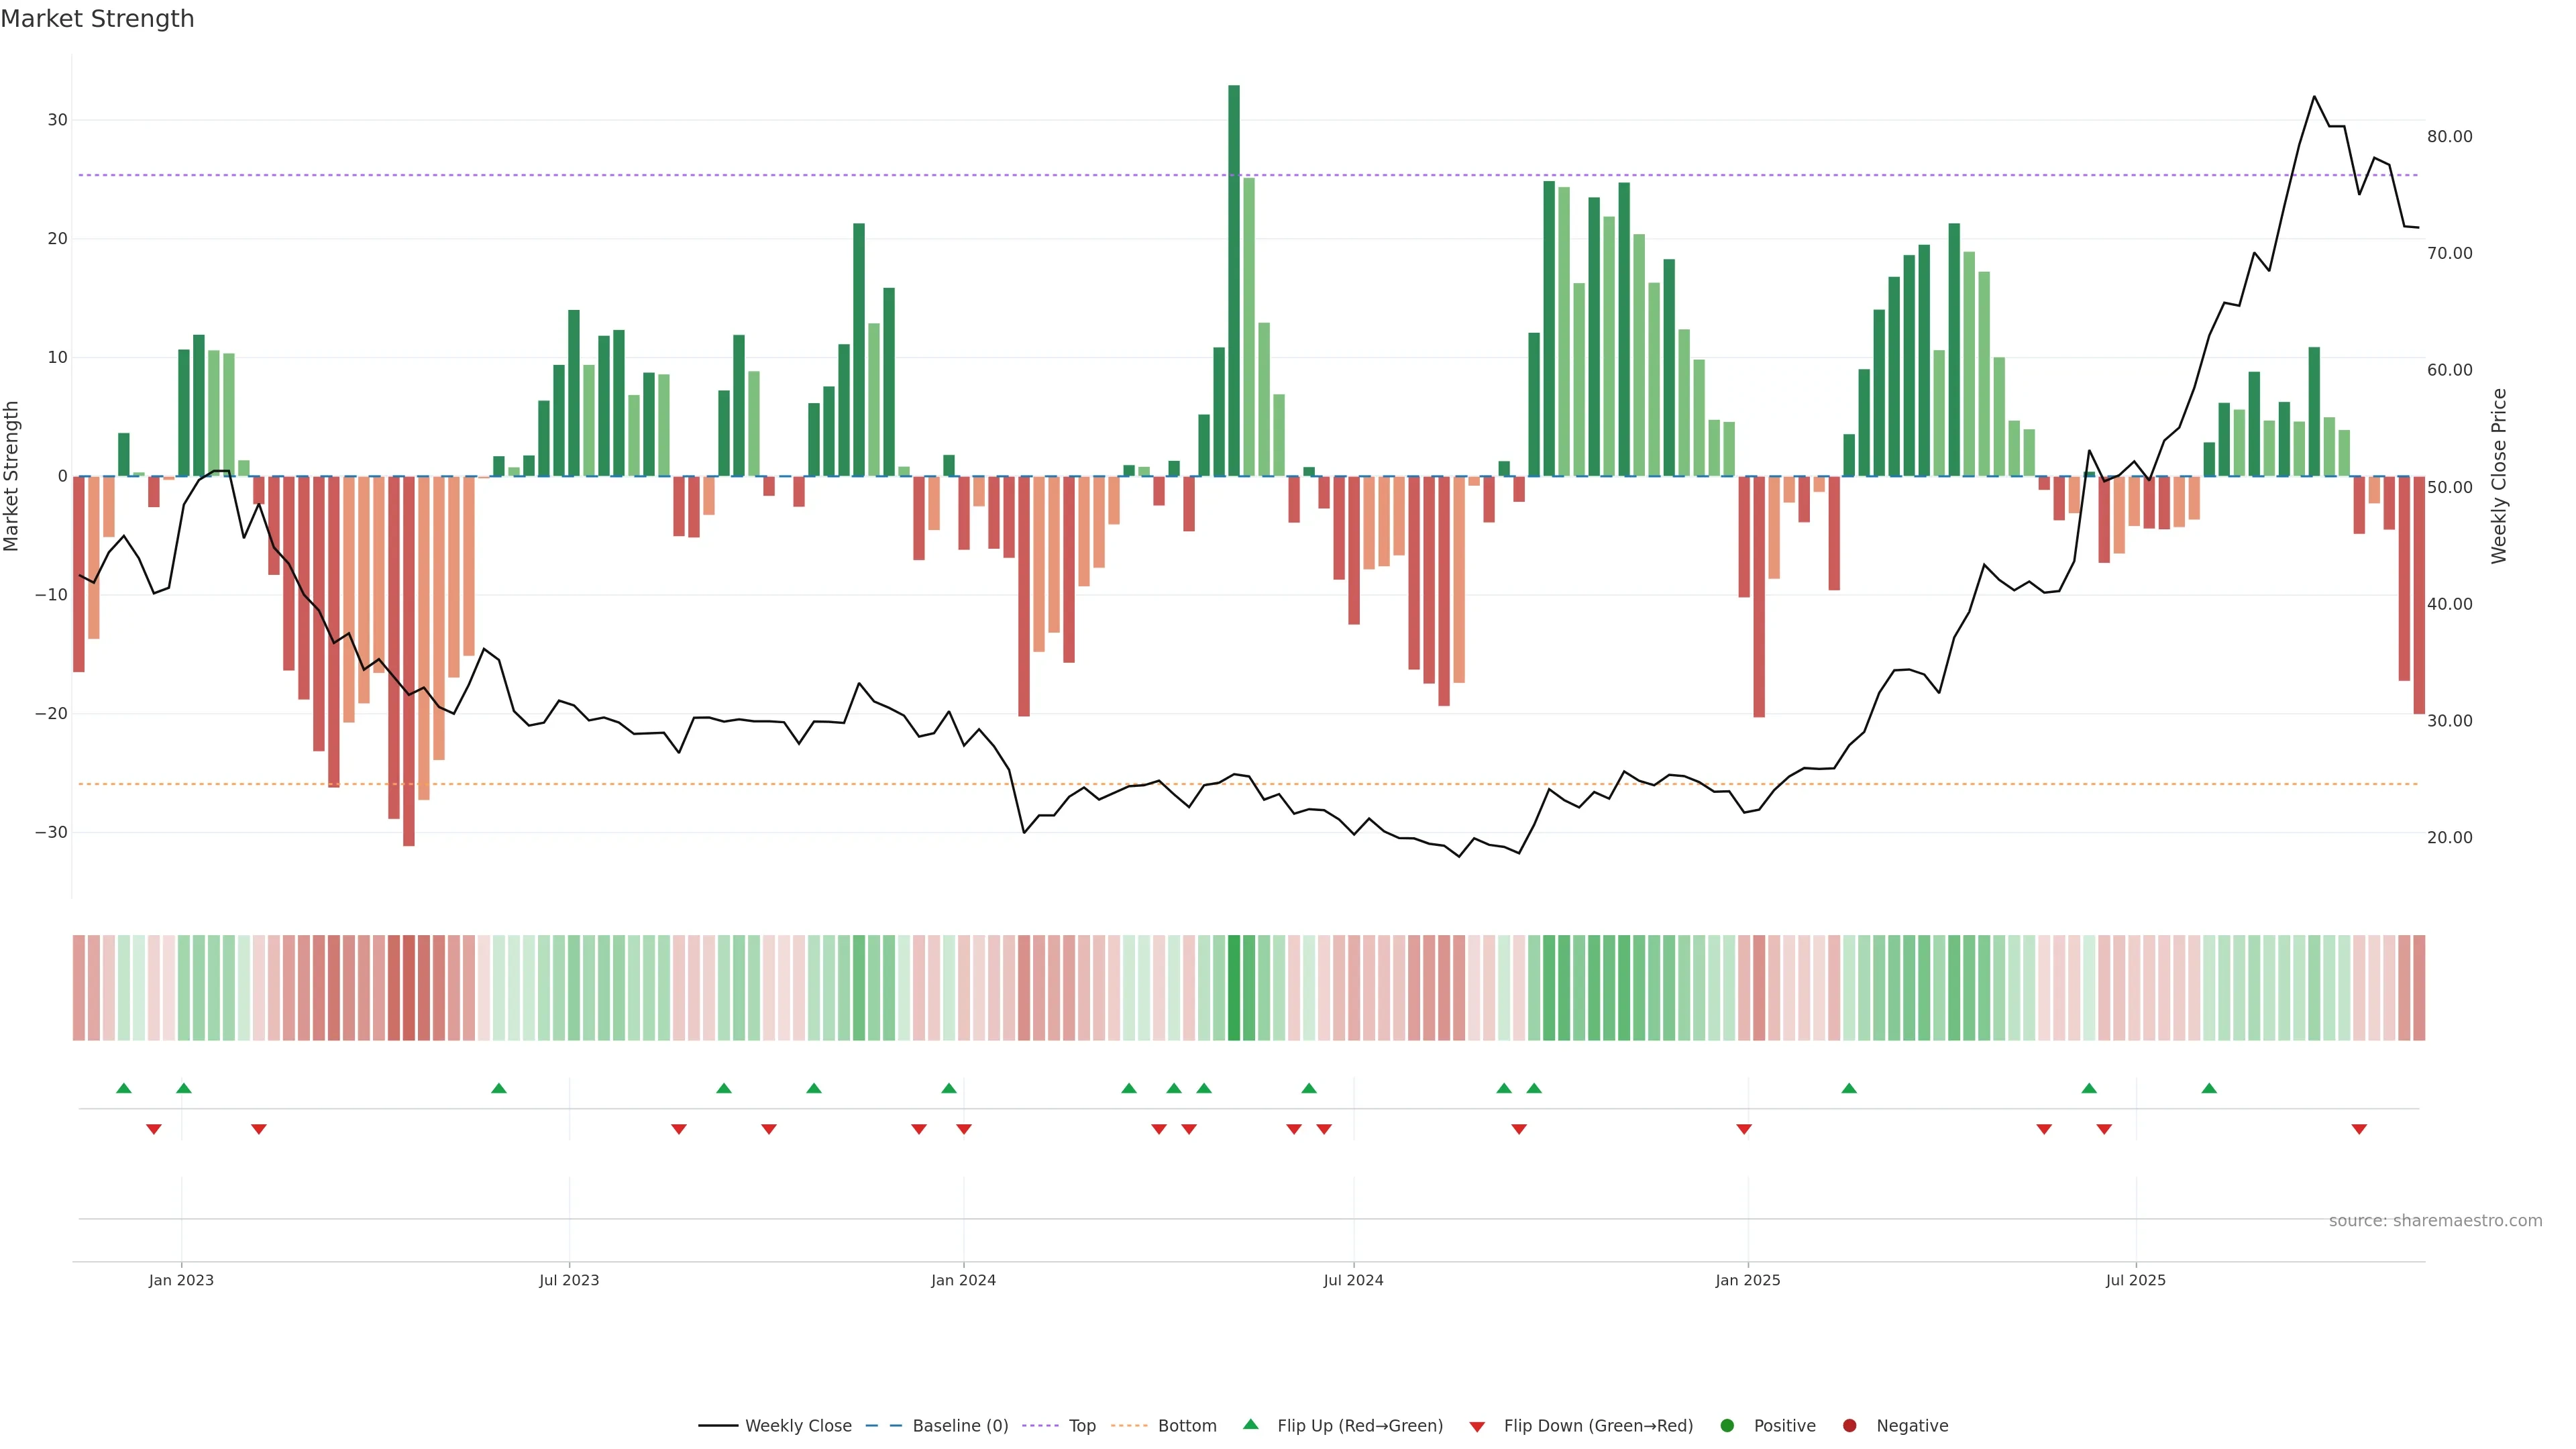Click the dark red Negative legend dot
2576x1449 pixels.
point(1849,1426)
